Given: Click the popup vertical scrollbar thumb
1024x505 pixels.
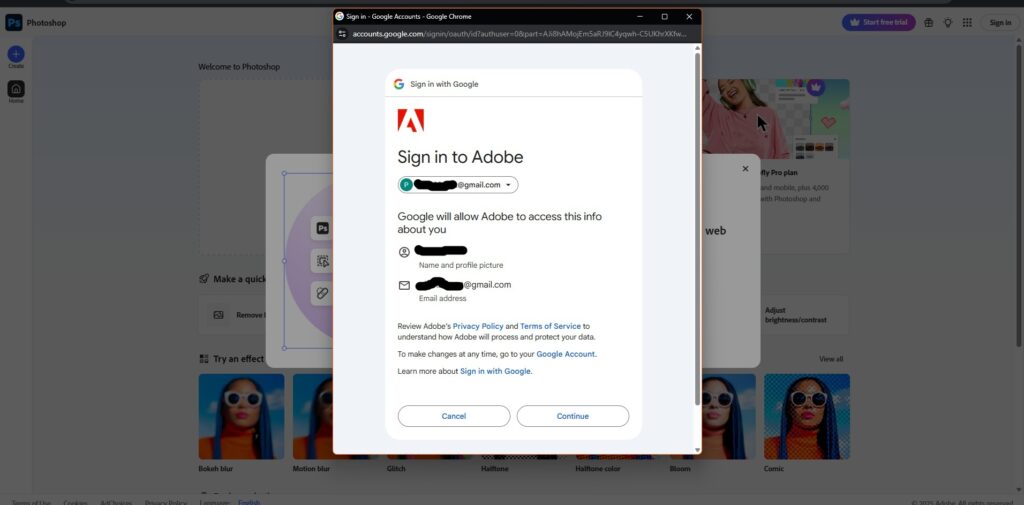Looking at the screenshot, I should (x=697, y=229).
